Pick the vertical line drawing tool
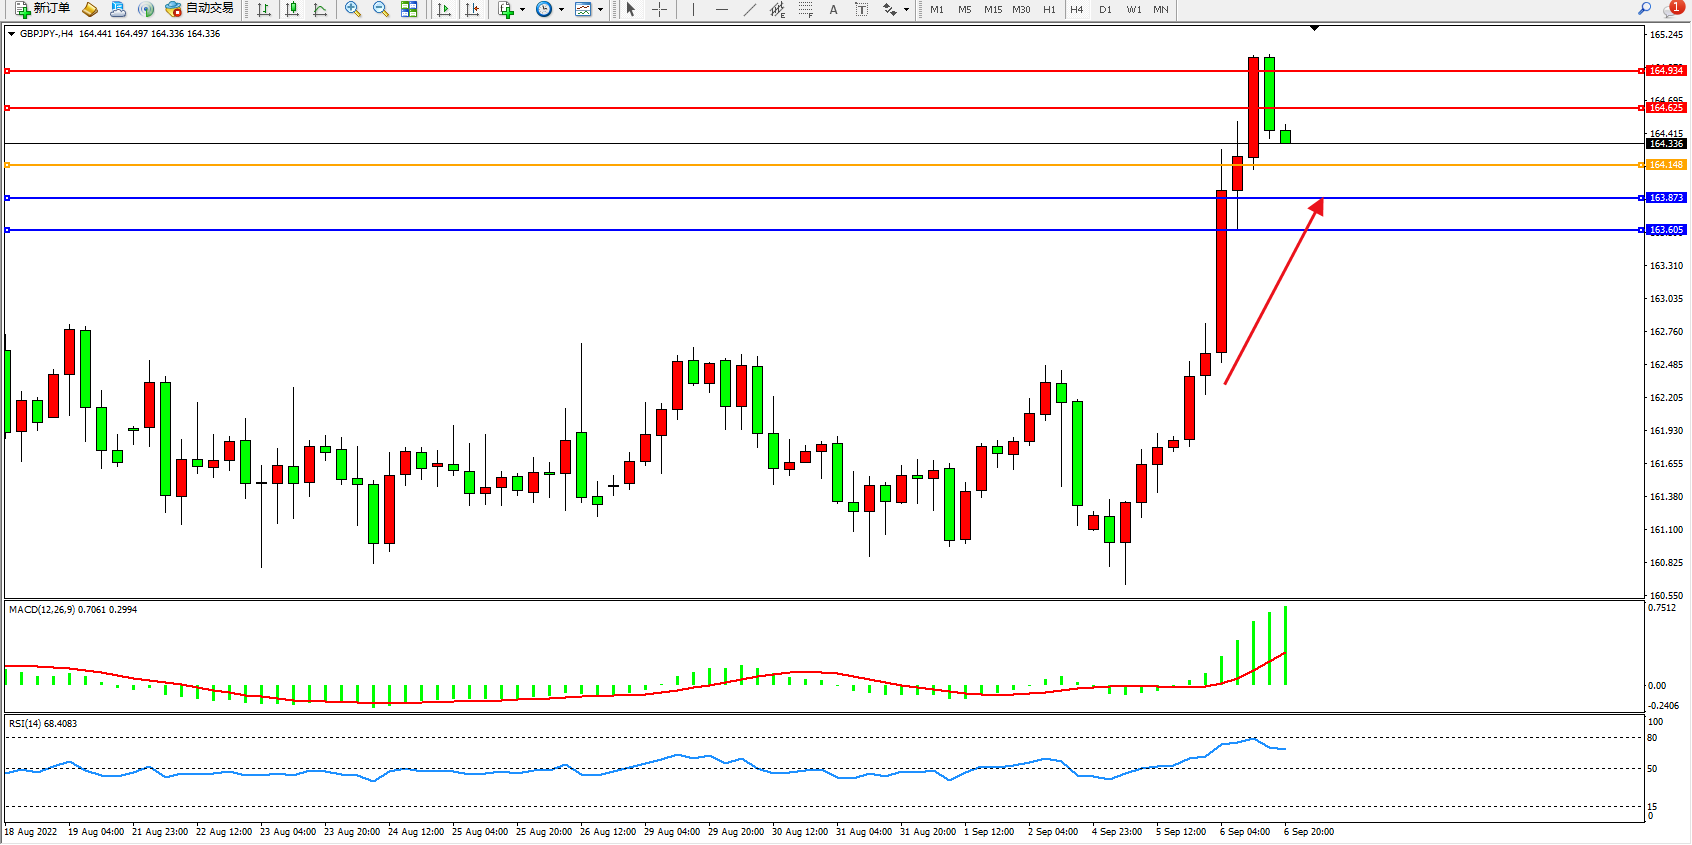This screenshot has width=1692, height=845. 693,9
